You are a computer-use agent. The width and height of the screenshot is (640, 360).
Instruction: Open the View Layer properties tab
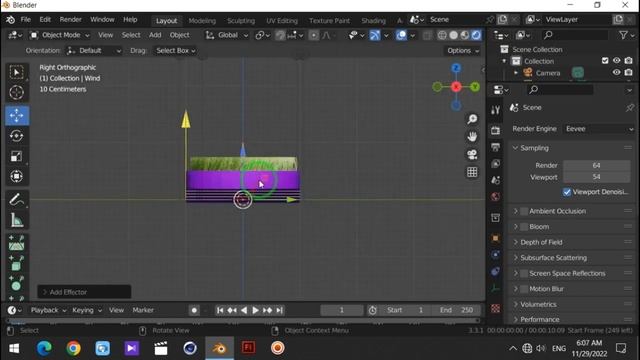click(496, 164)
